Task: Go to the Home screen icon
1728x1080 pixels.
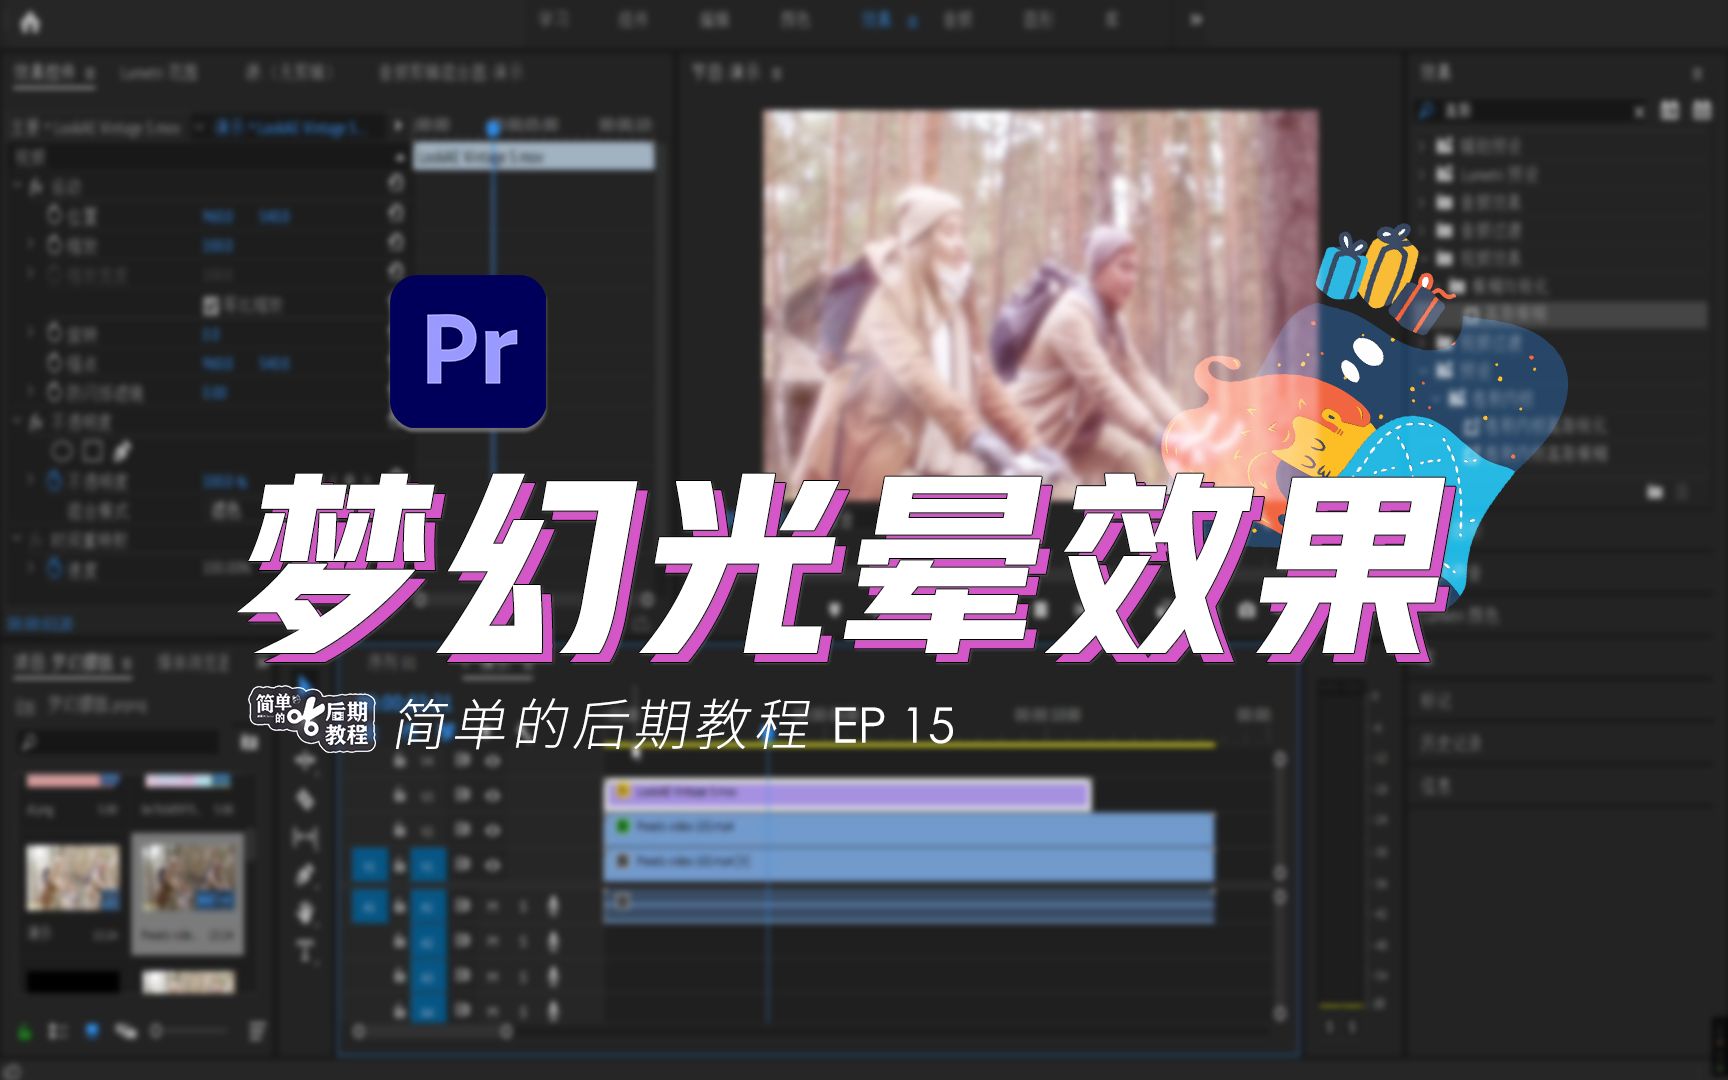Action: pyautogui.click(x=30, y=22)
